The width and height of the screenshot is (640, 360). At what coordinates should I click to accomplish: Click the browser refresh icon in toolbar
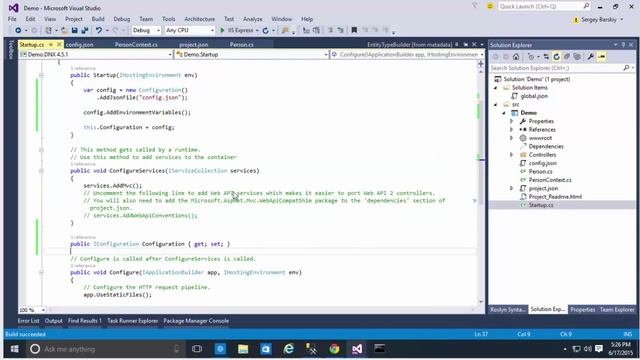coord(266,30)
